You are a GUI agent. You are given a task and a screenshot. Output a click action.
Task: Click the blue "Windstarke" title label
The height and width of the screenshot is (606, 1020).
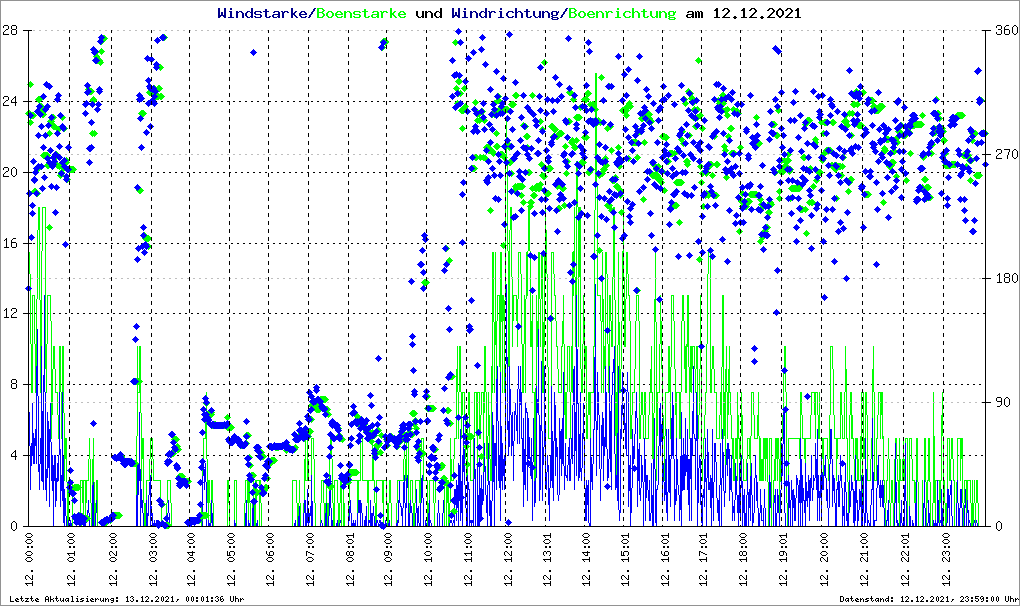(x=264, y=14)
